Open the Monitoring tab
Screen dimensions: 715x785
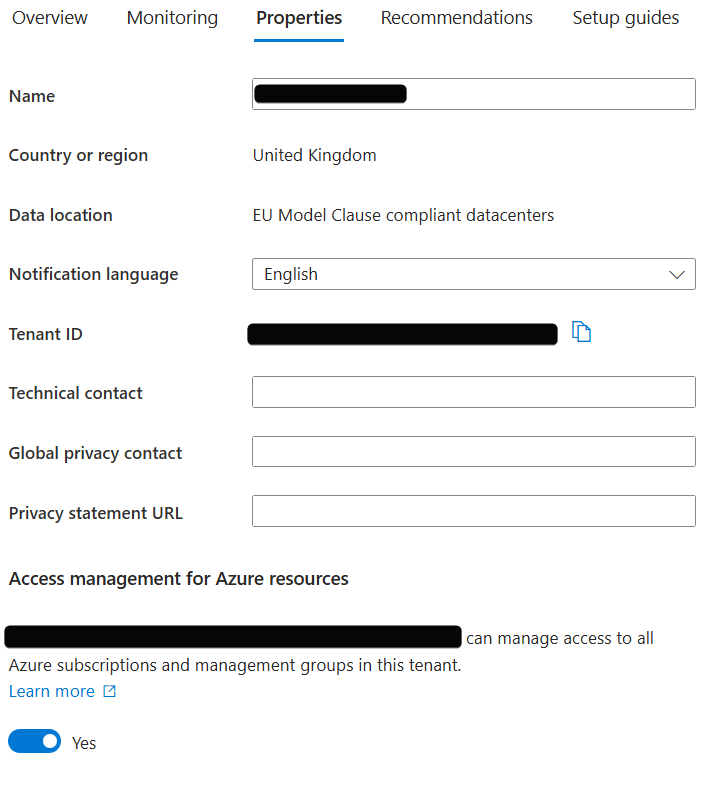[172, 18]
